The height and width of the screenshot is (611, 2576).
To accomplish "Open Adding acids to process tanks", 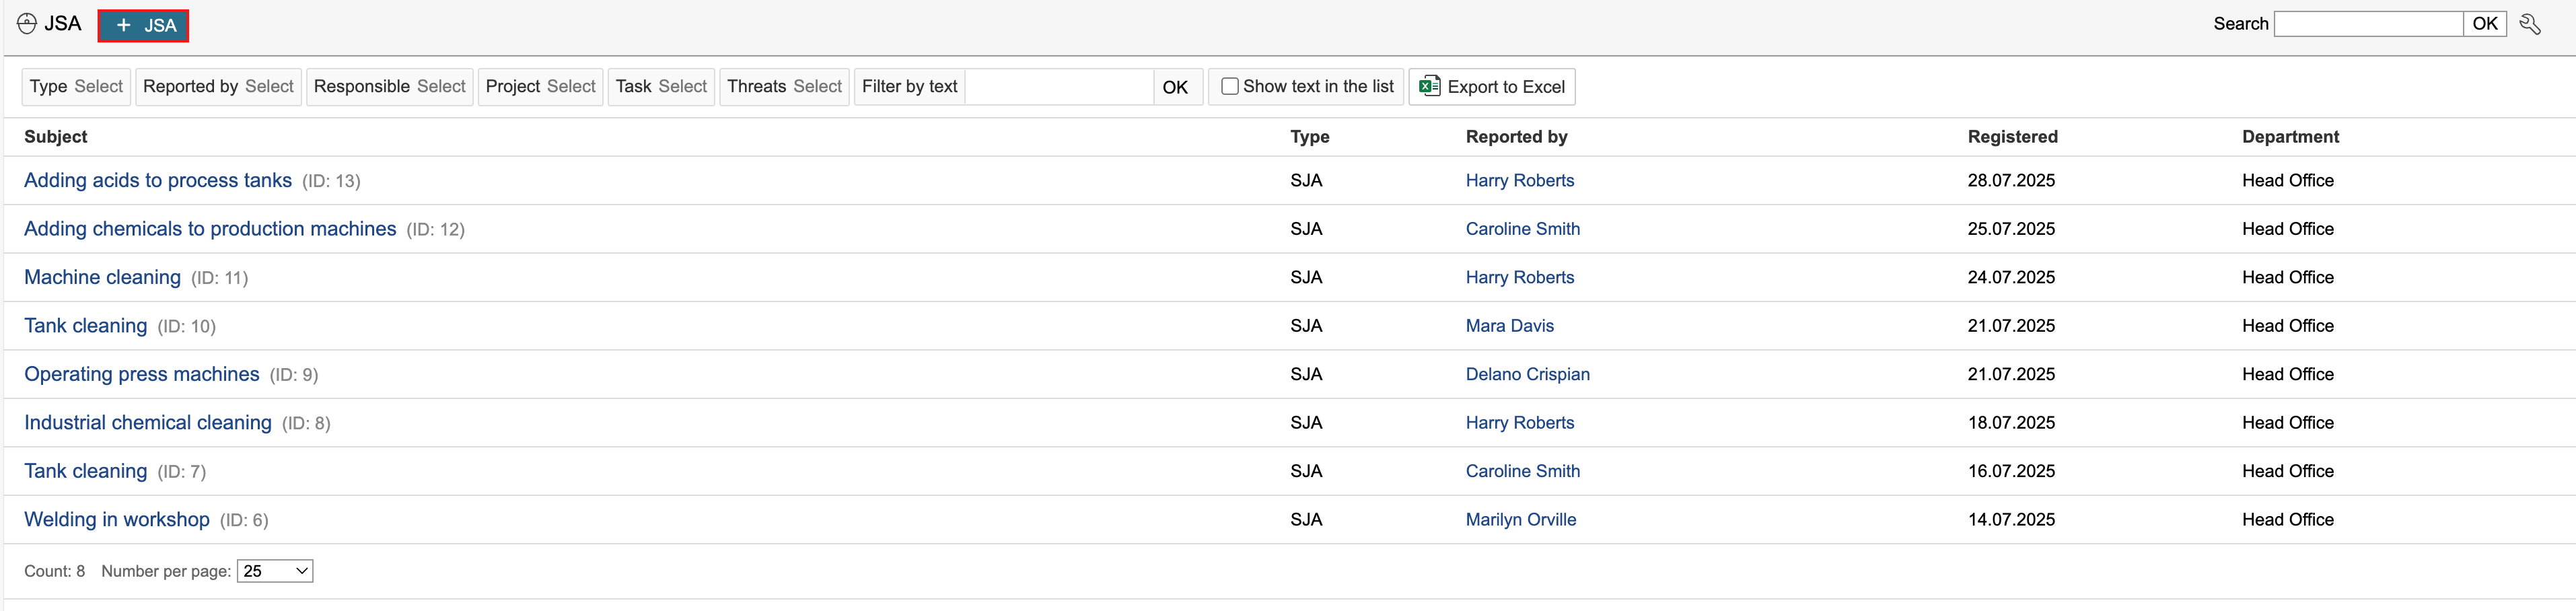I will [x=158, y=180].
